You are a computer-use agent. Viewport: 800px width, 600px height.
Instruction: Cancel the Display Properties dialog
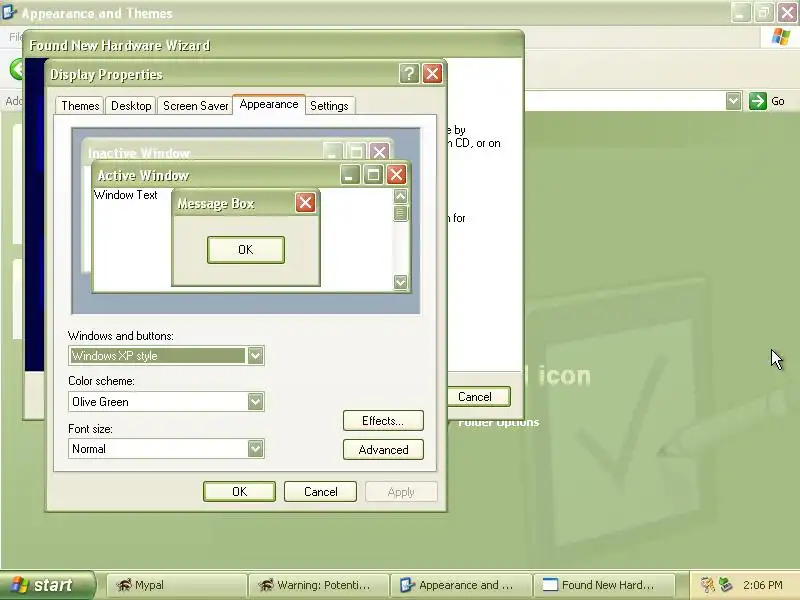coord(320,491)
